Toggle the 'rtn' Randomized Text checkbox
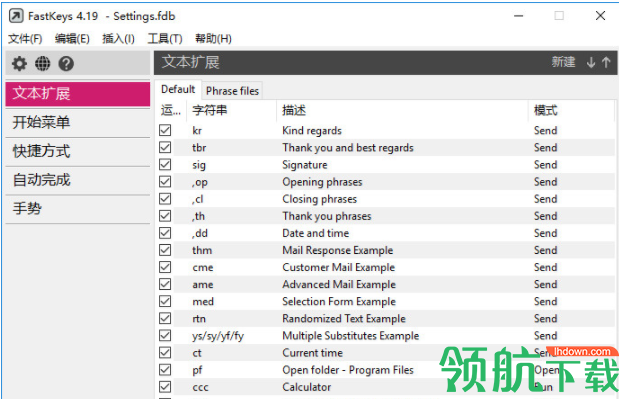619x399 pixels. pos(165,318)
